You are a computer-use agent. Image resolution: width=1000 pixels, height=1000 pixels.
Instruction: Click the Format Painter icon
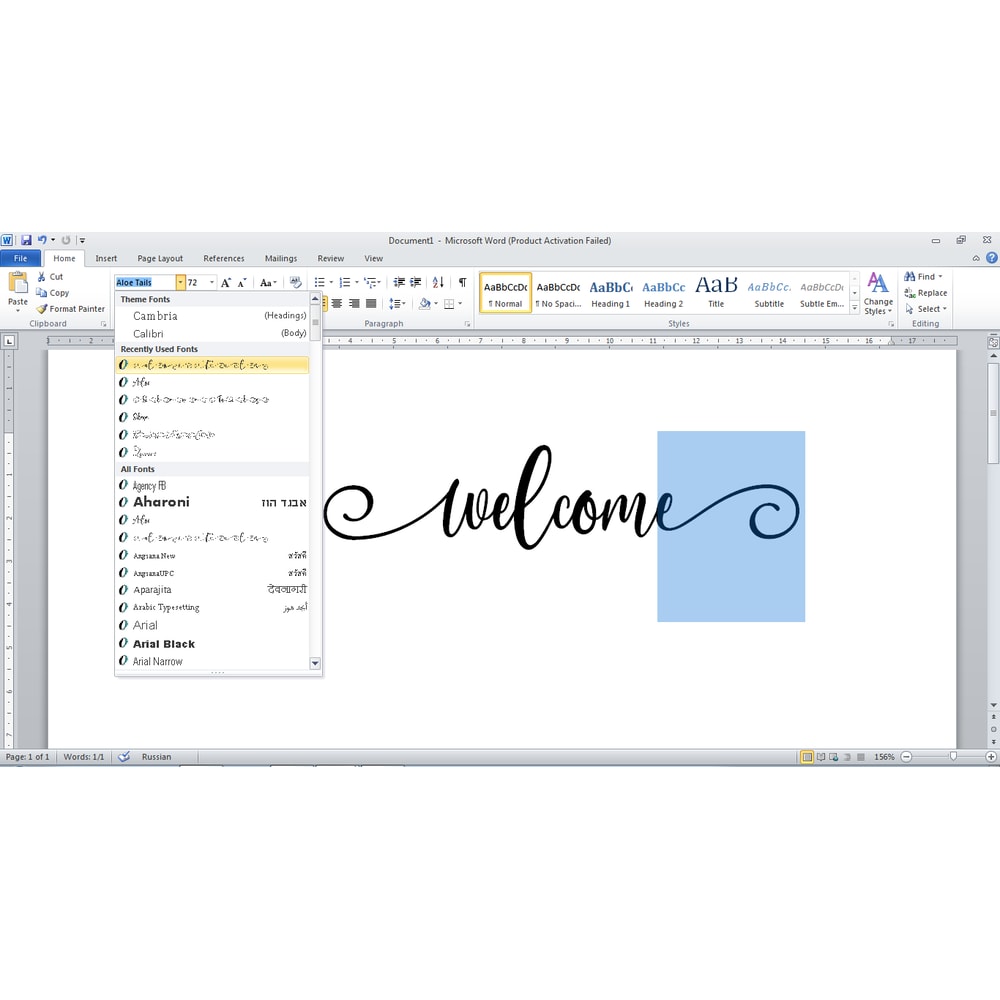(x=41, y=308)
